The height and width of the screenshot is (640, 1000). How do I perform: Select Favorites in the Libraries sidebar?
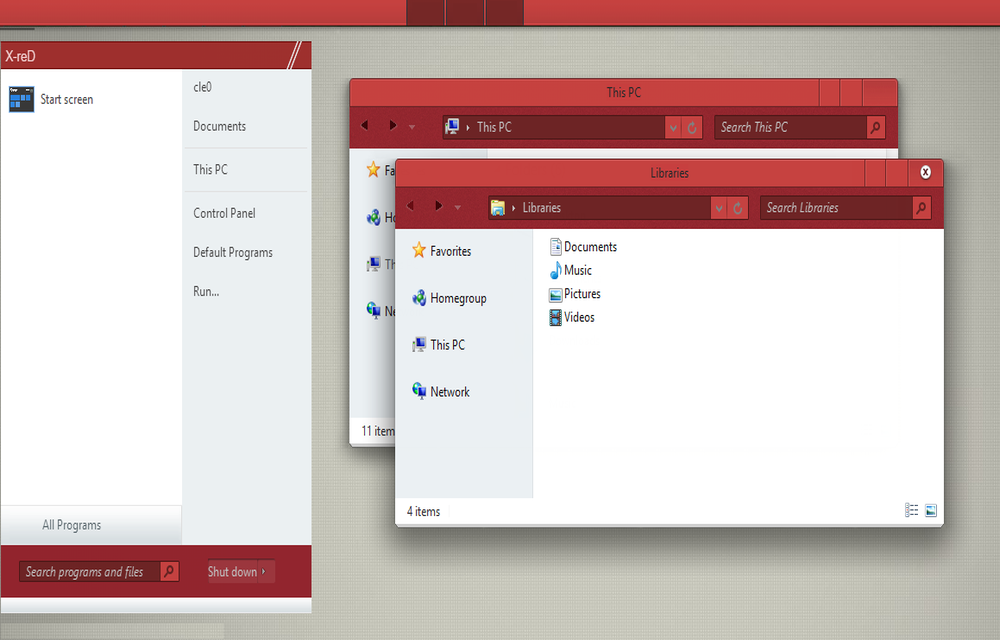pos(447,251)
